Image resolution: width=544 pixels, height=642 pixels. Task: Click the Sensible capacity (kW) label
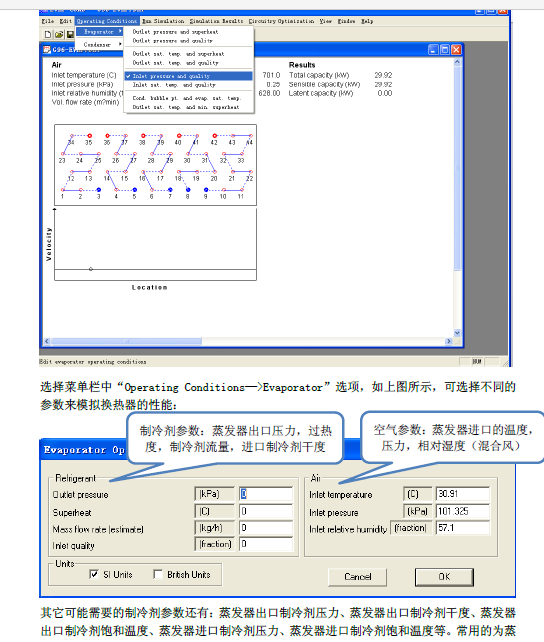click(x=324, y=84)
